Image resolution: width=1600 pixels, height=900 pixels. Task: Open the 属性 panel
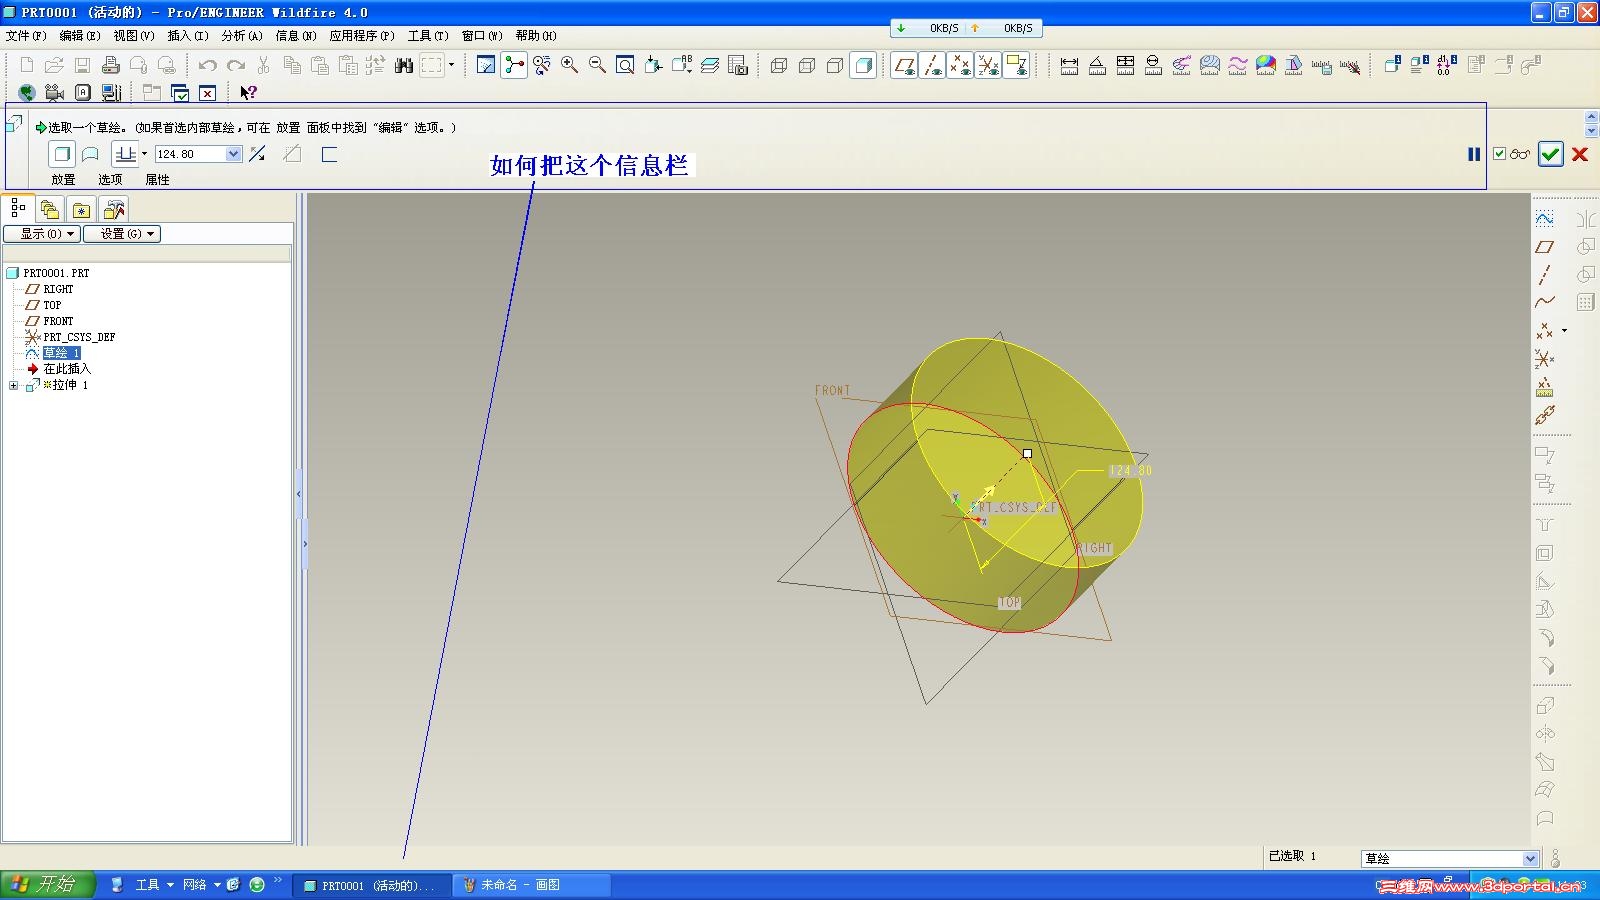(x=157, y=180)
